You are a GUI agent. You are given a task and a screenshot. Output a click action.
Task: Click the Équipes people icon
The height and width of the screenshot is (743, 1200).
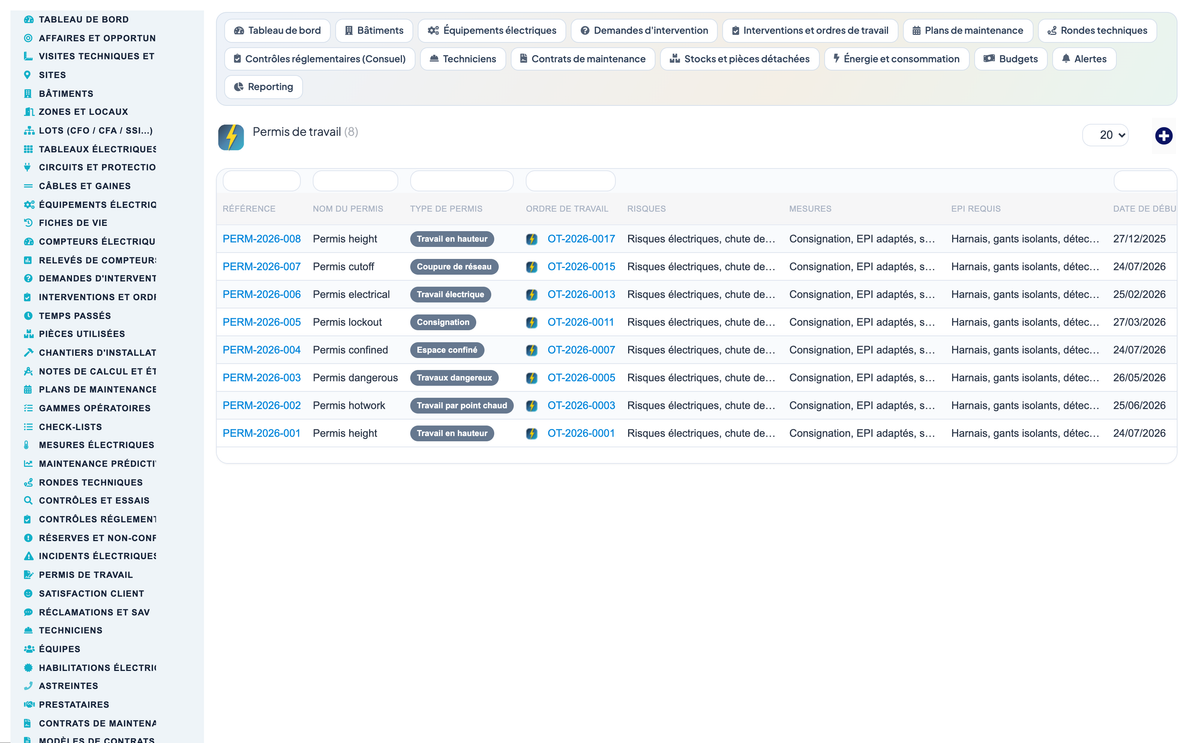click(x=28, y=649)
